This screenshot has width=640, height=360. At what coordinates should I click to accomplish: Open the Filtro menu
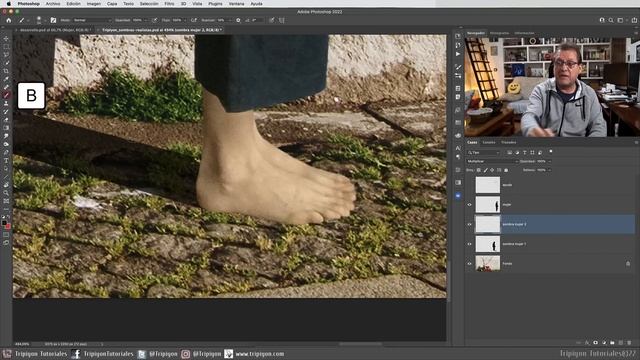169,4
